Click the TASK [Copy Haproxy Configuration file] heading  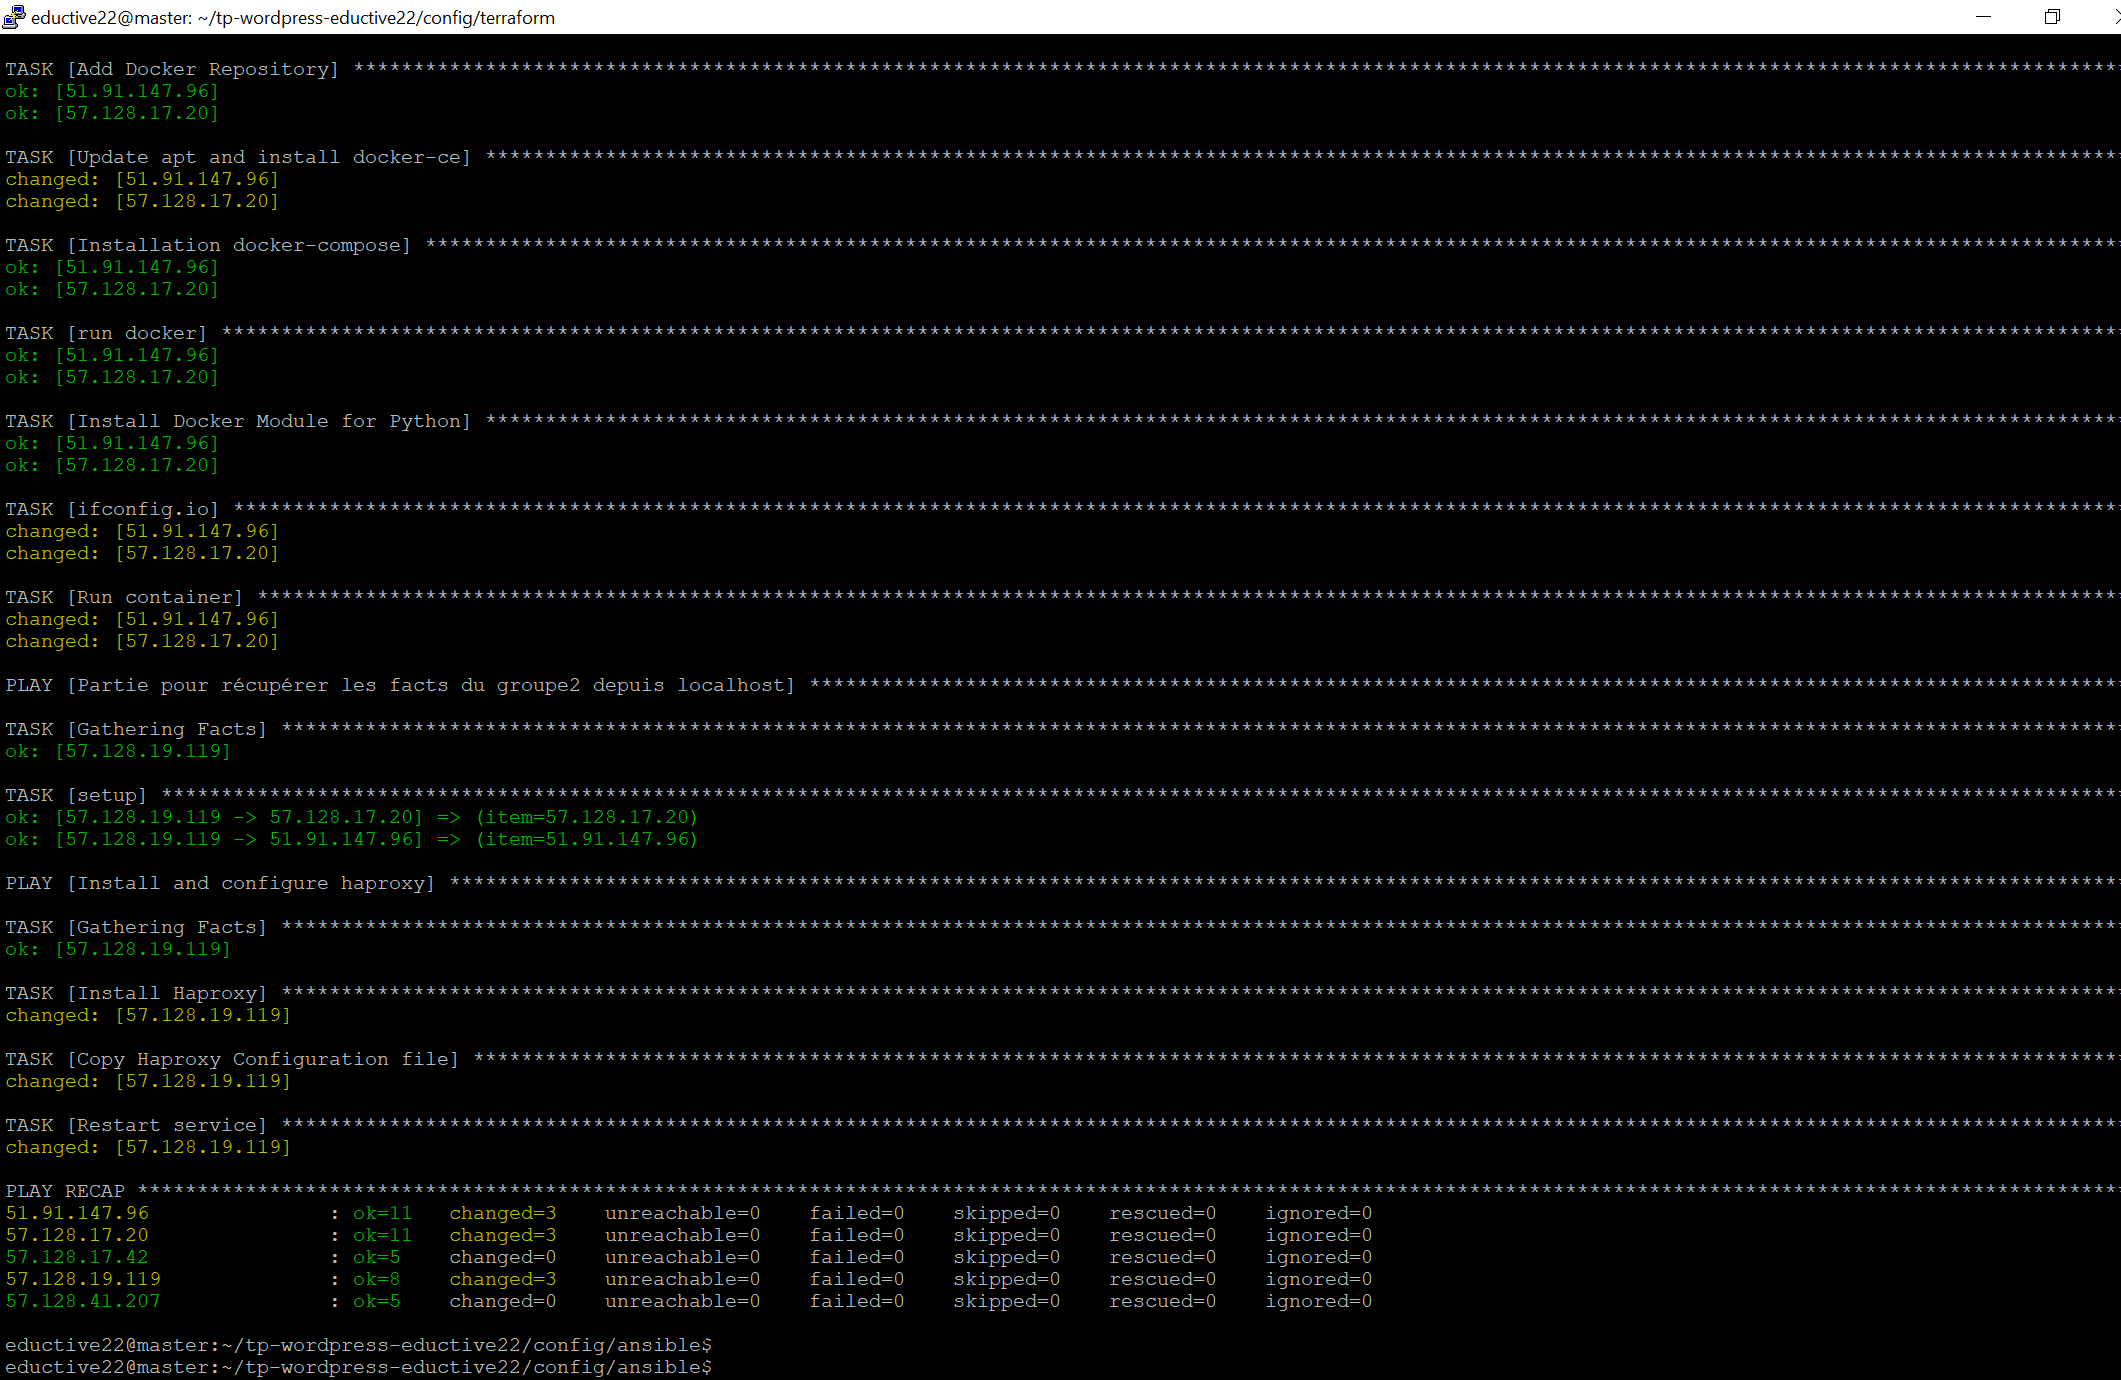230,1058
